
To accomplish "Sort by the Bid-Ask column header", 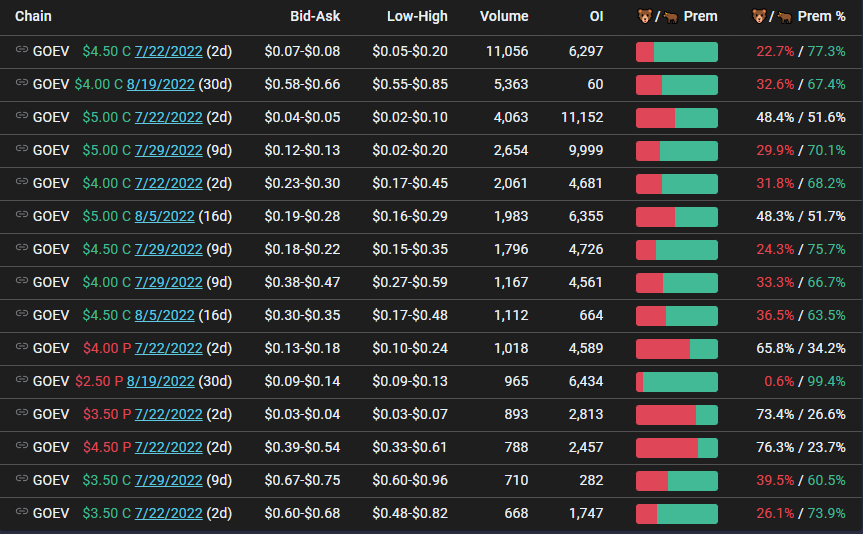I will click(315, 17).
